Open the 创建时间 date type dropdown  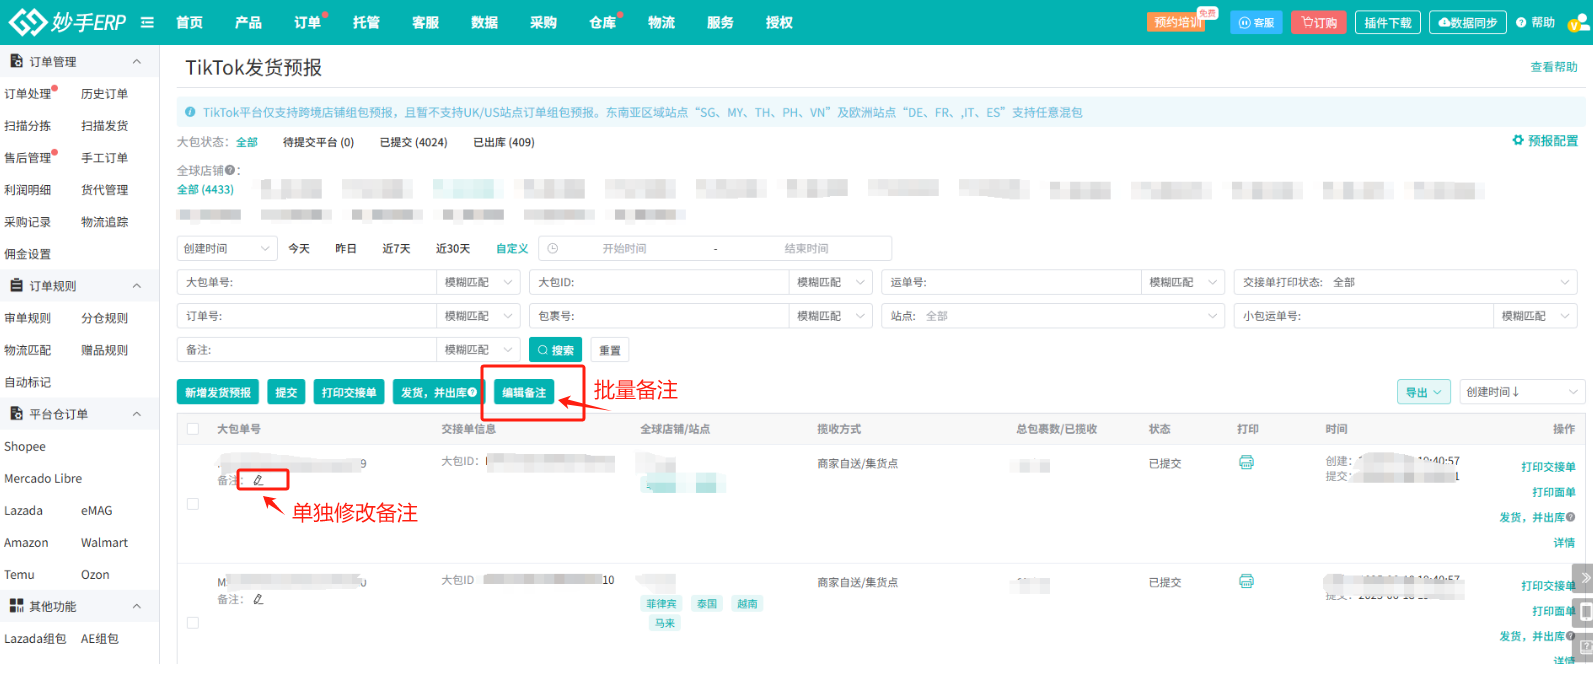point(227,248)
